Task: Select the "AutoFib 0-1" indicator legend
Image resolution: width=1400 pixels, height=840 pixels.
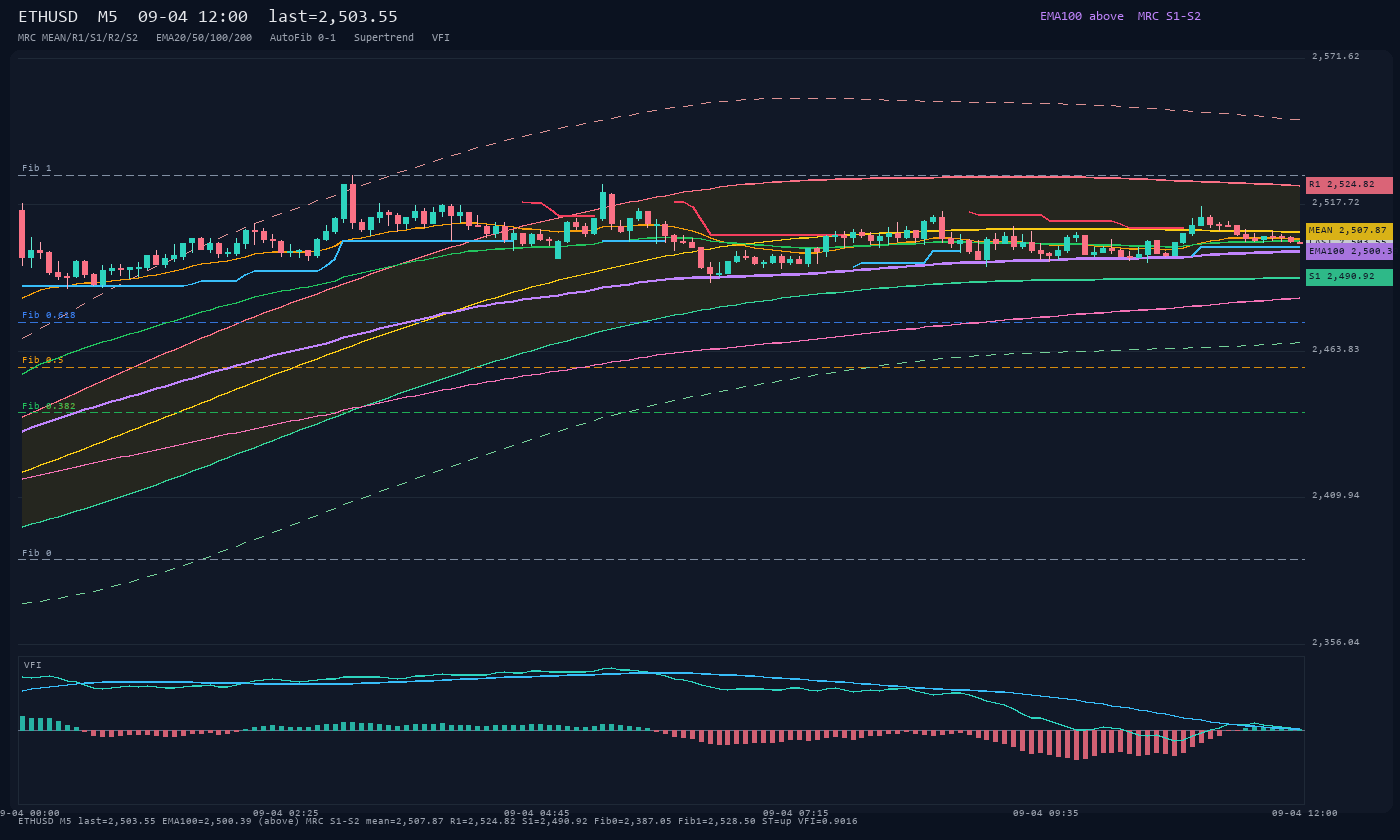Action: pyautogui.click(x=303, y=37)
